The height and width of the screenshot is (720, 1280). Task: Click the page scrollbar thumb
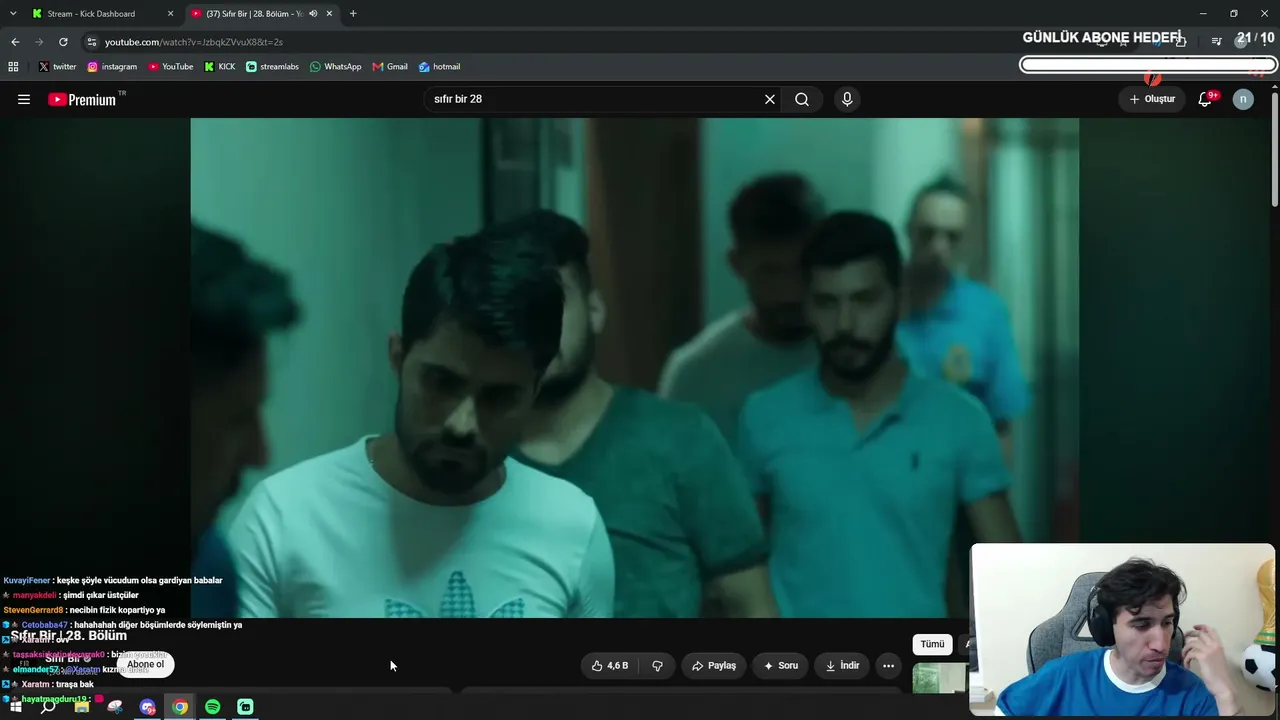coord(1274,150)
